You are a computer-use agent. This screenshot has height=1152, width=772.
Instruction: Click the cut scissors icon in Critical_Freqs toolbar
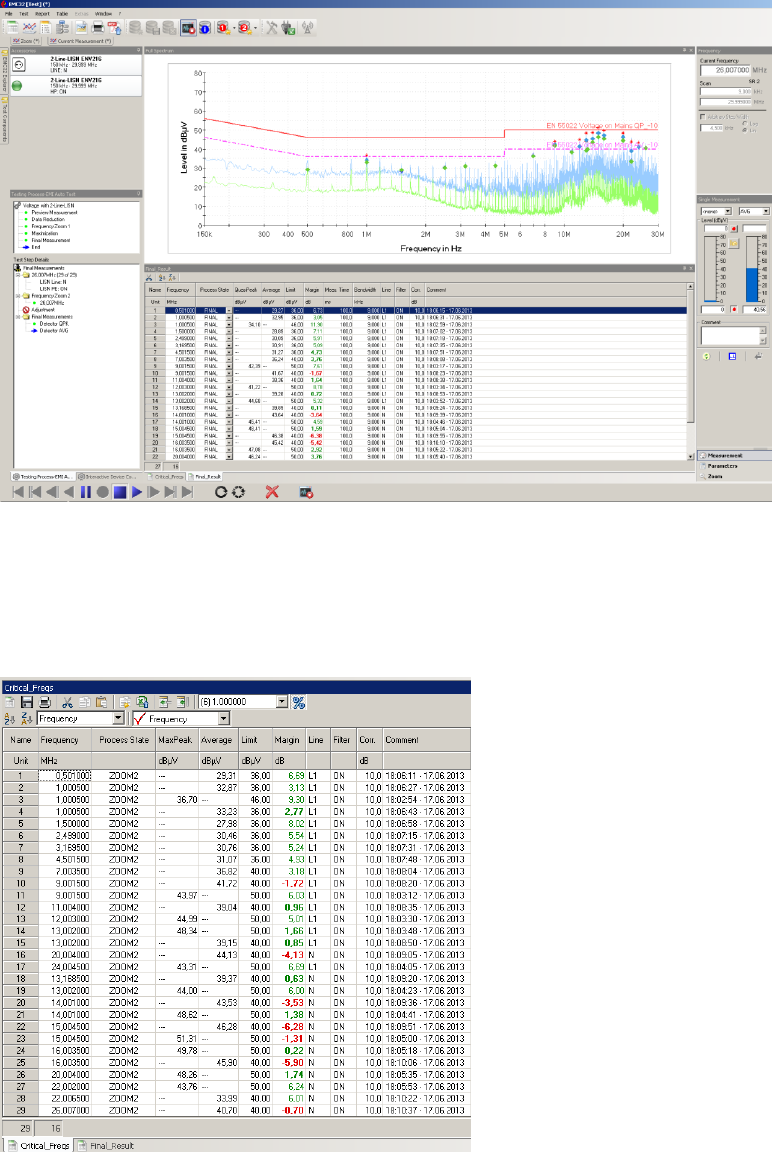[x=67, y=702]
